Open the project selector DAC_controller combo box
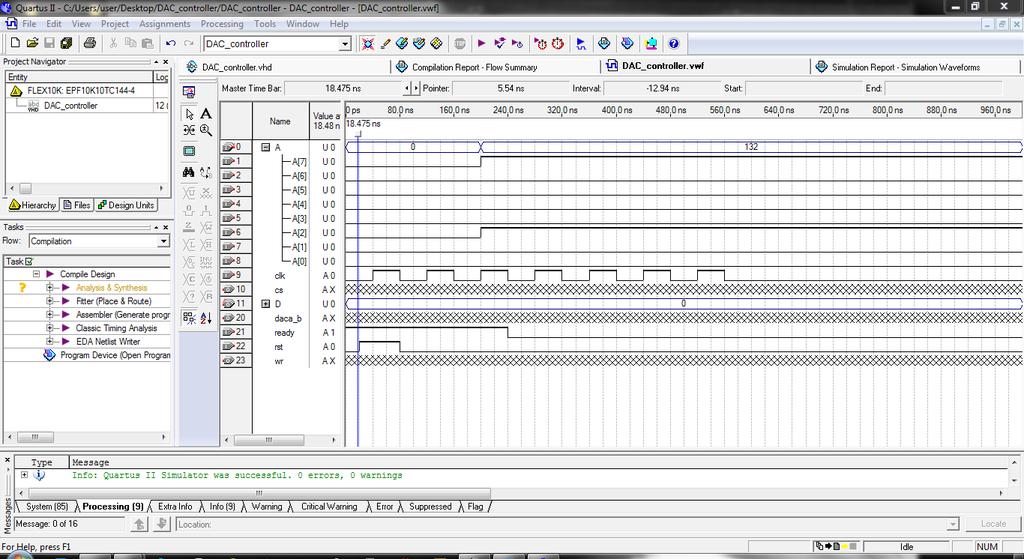The width and height of the screenshot is (1024, 559). point(278,44)
